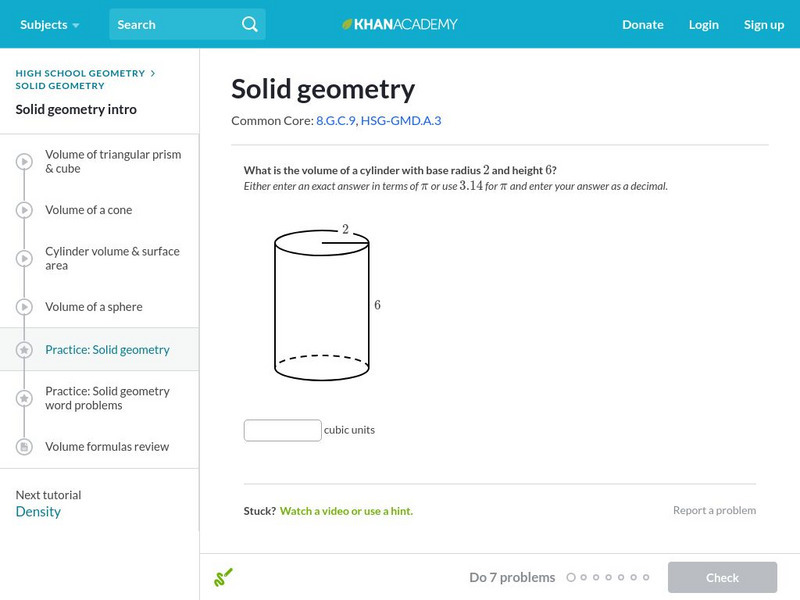Click the scratchpad pencil icon

223,577
